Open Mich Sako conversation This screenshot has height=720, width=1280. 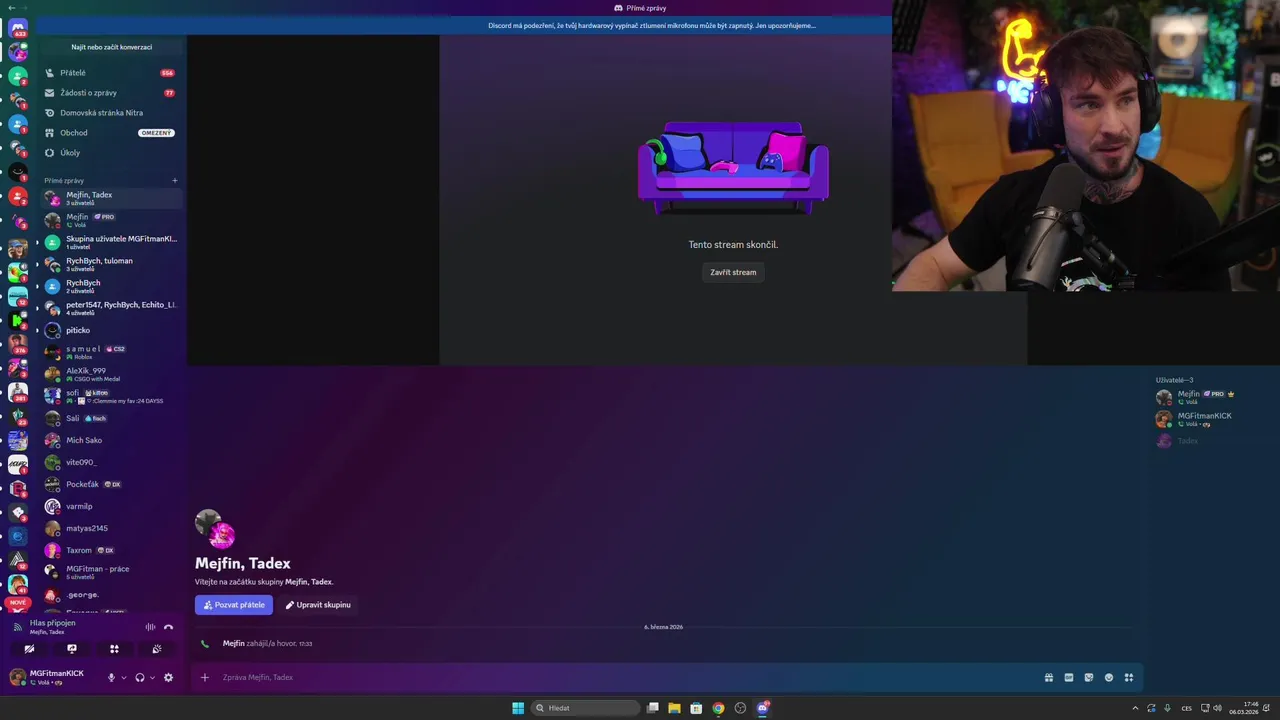[111, 440]
